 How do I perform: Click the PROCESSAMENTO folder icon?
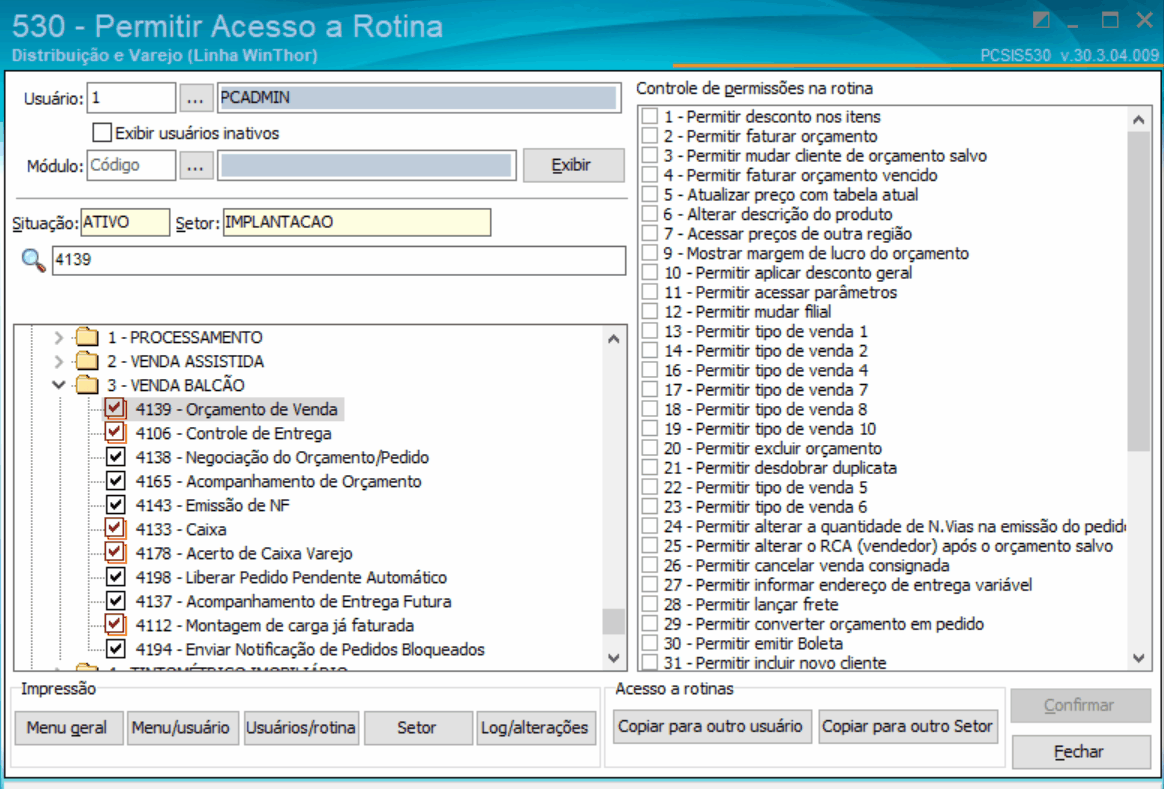[x=87, y=337]
